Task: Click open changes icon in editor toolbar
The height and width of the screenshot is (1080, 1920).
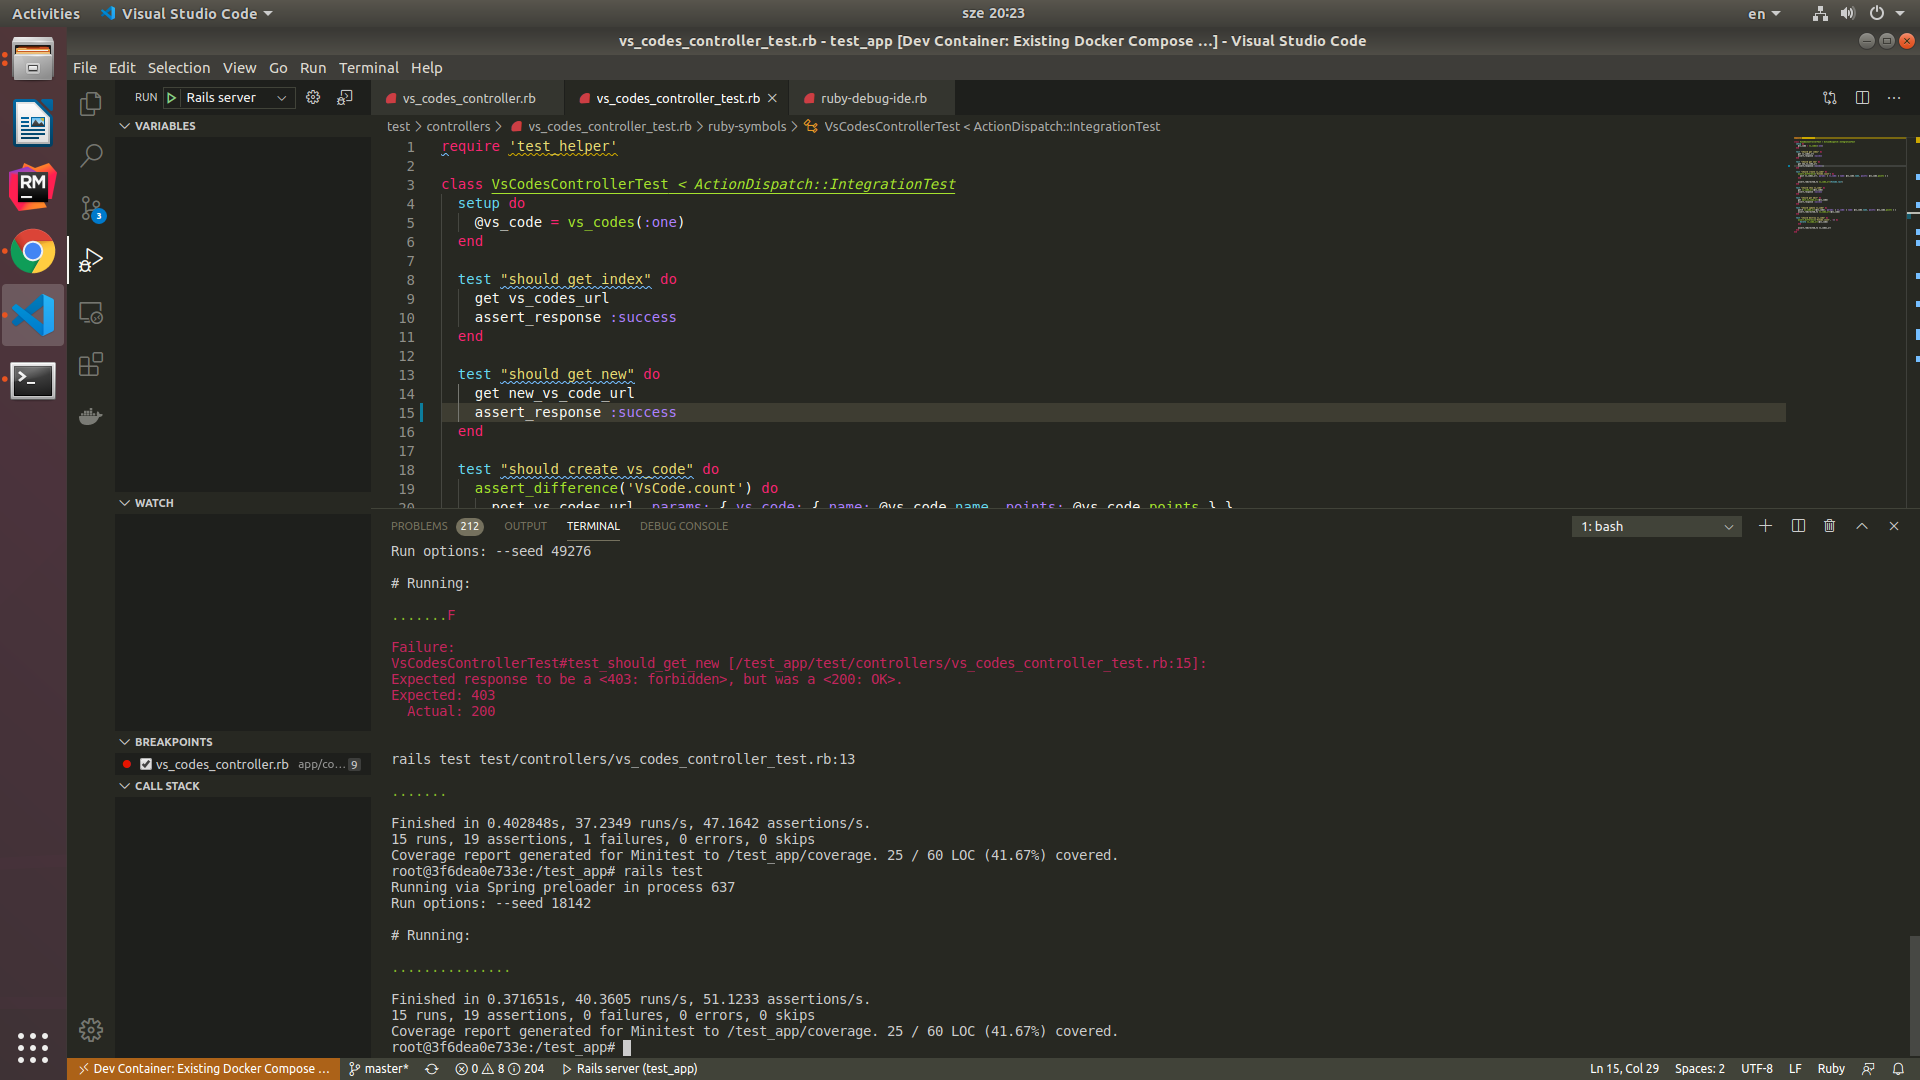Action: 1829,98
